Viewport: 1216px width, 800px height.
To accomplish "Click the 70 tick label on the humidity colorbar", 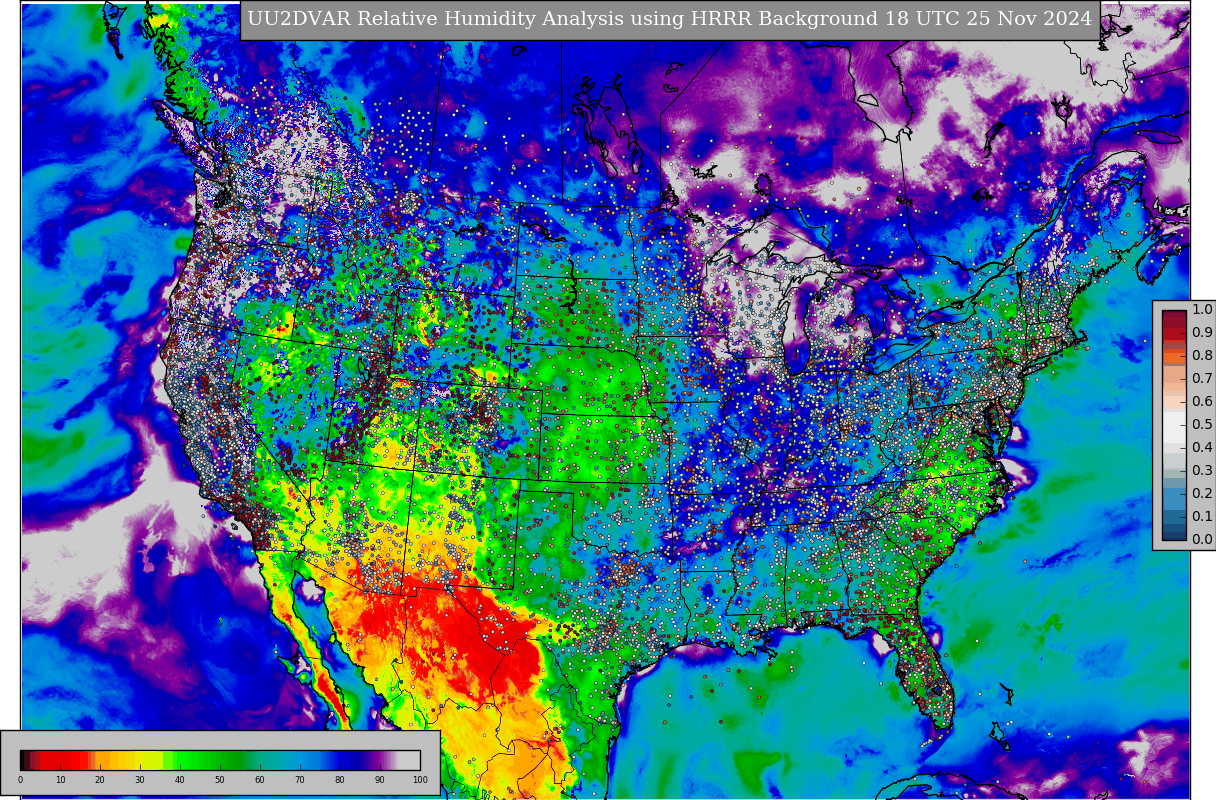I will (x=300, y=780).
